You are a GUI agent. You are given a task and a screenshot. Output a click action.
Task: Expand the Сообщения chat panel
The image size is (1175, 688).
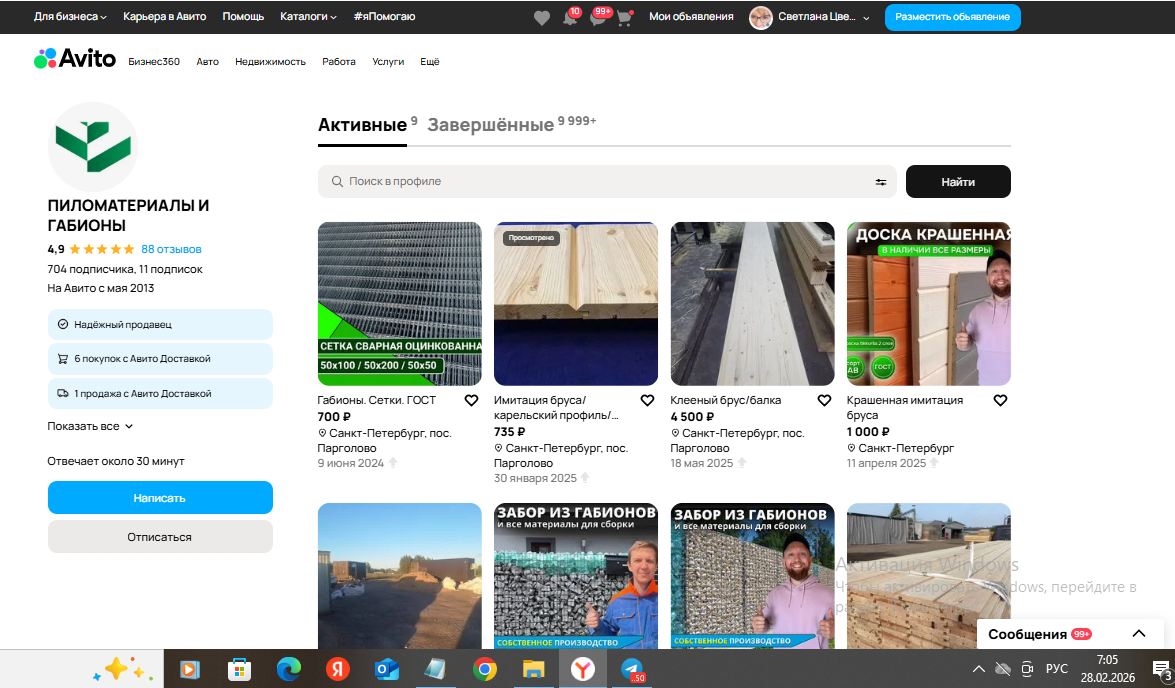coord(1138,634)
